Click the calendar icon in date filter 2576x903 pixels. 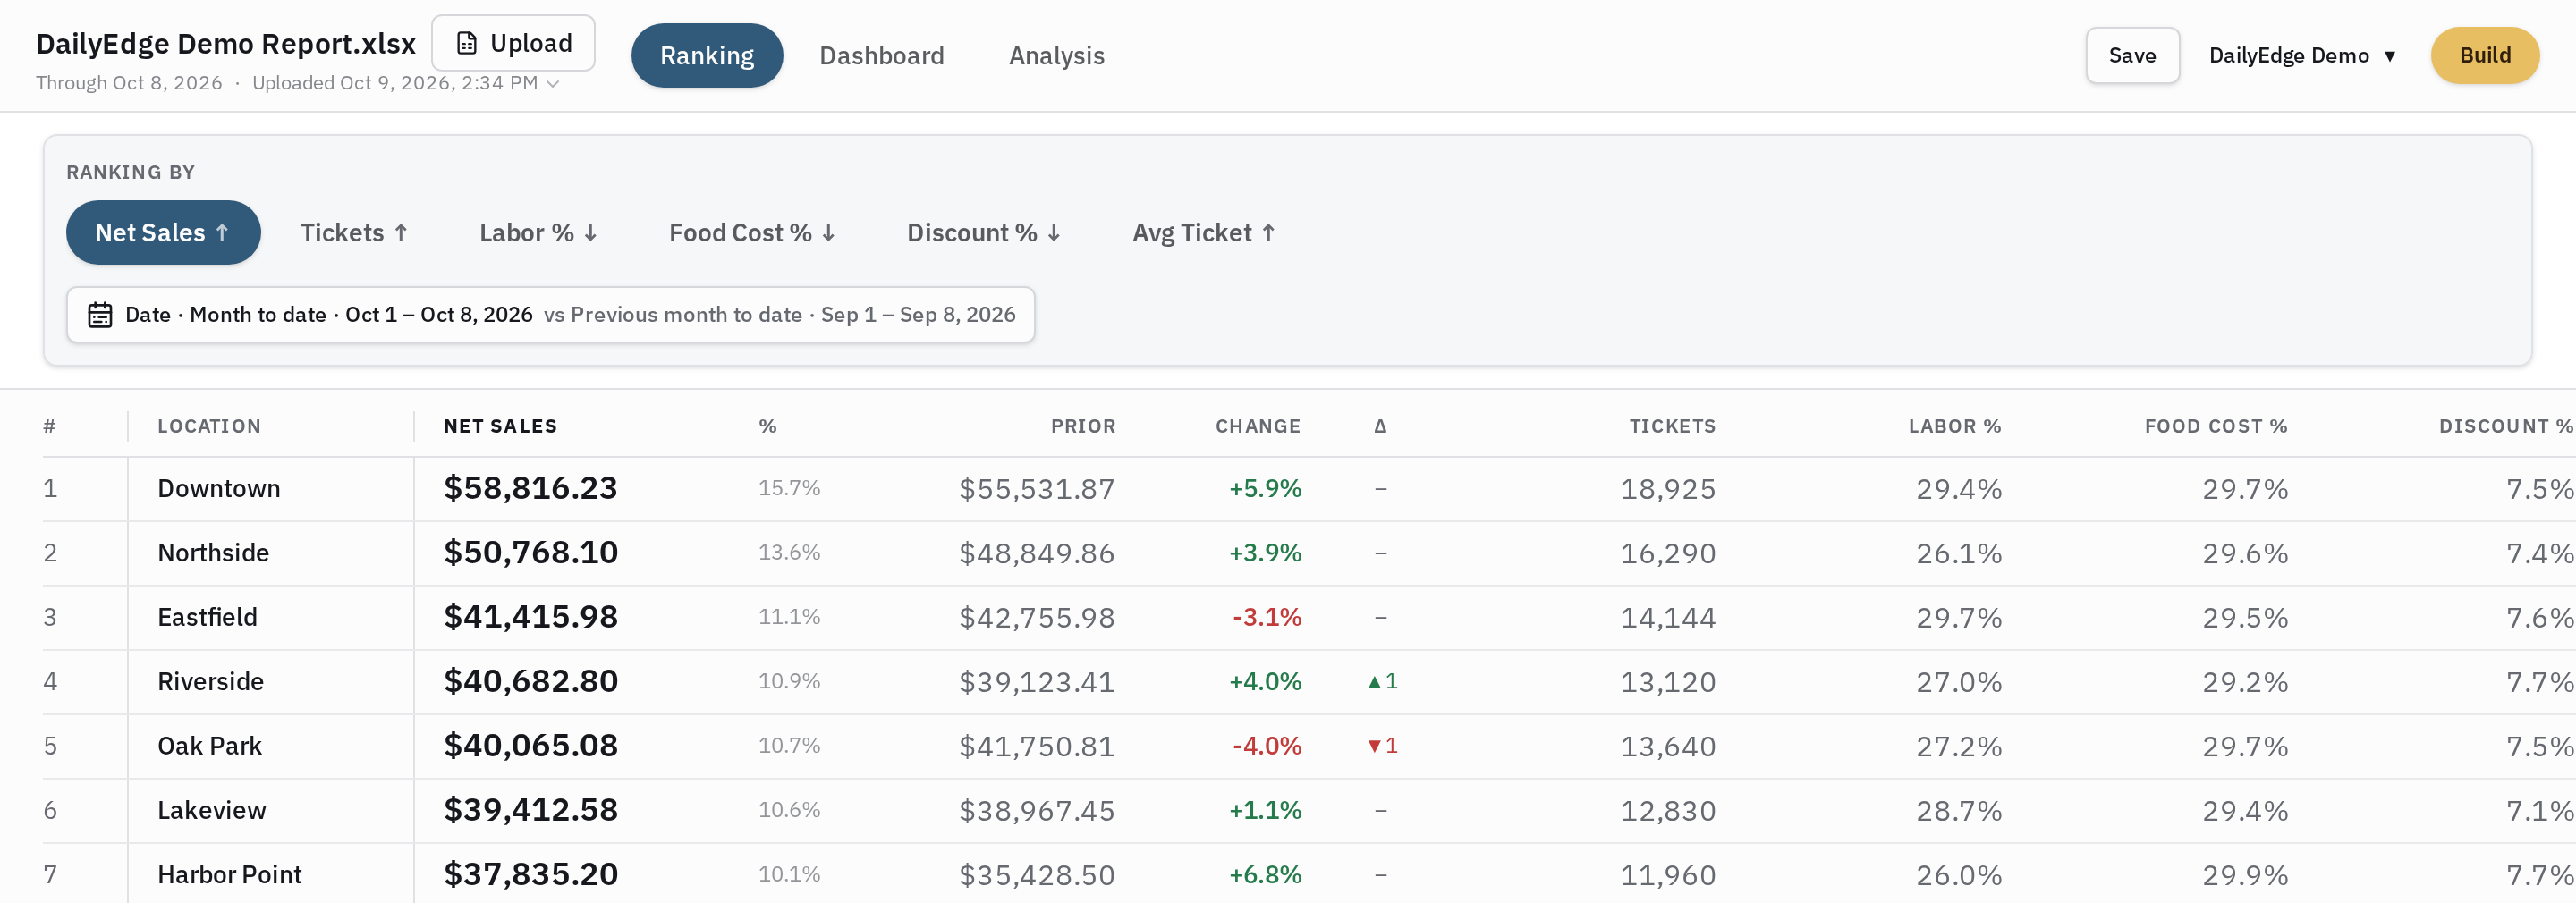pos(100,315)
